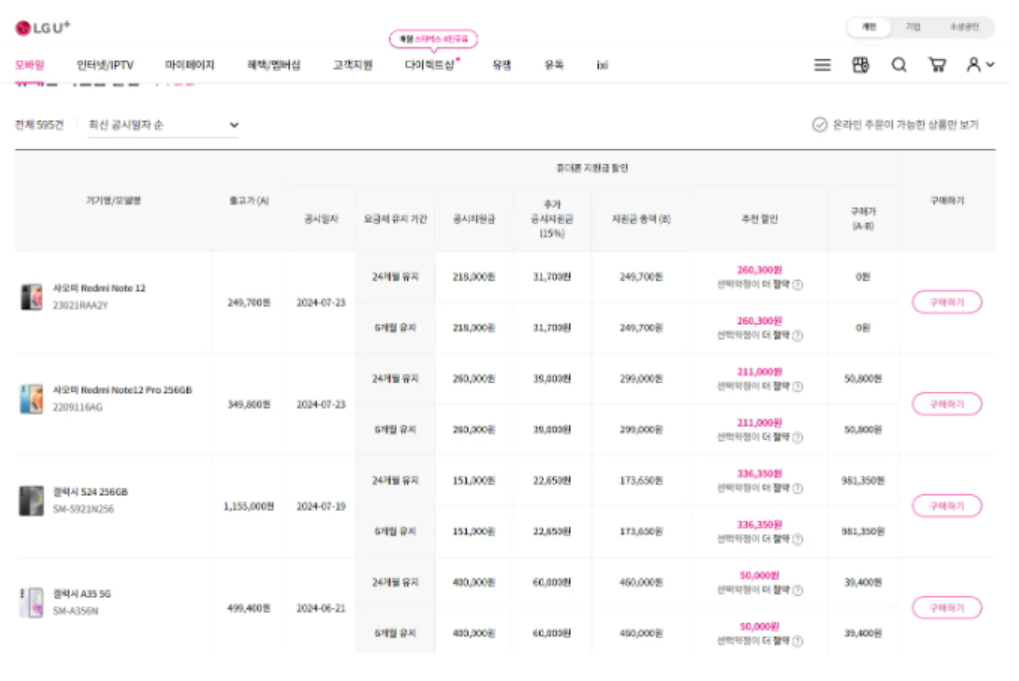Open help icon in Redmi Note 12 6개월 row

(x=797, y=335)
